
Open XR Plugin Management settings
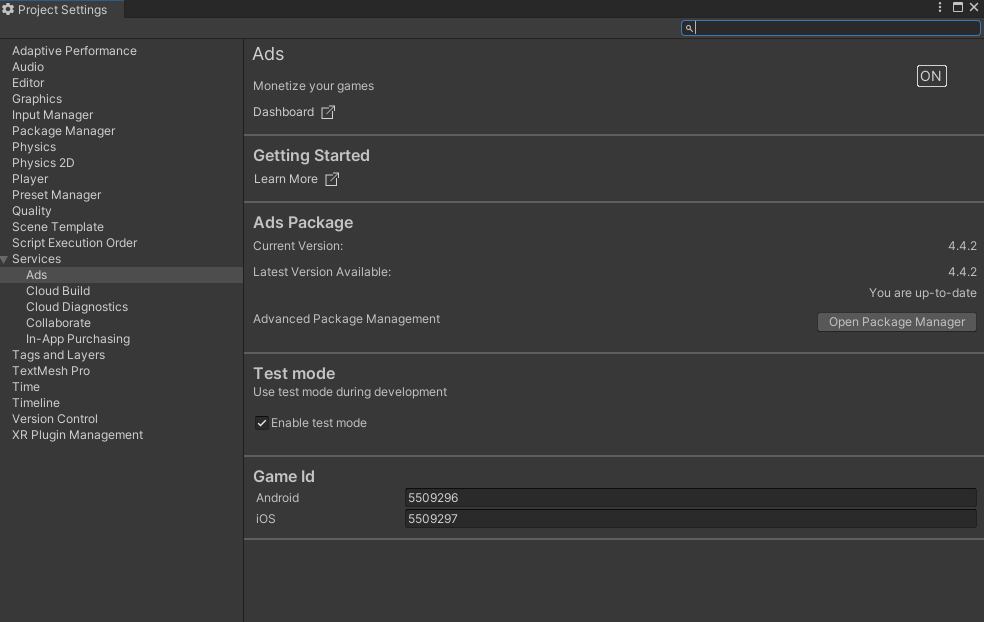click(77, 435)
